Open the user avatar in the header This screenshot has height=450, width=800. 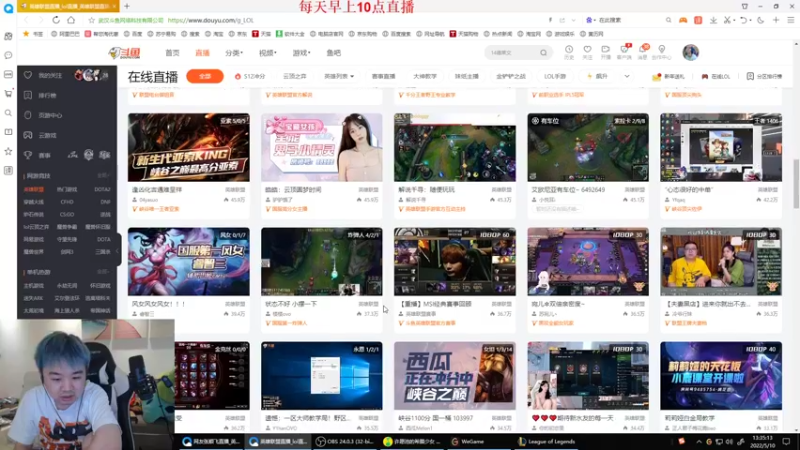point(690,52)
